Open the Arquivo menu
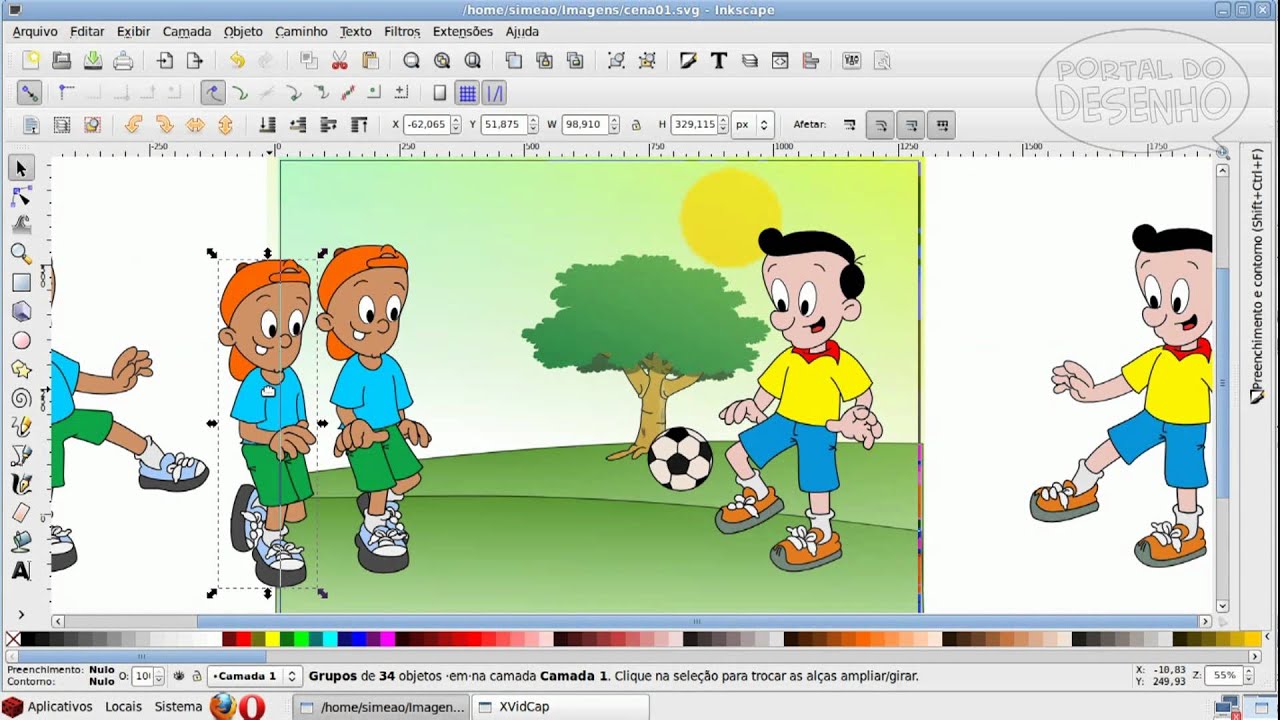The image size is (1280, 720). (x=35, y=31)
